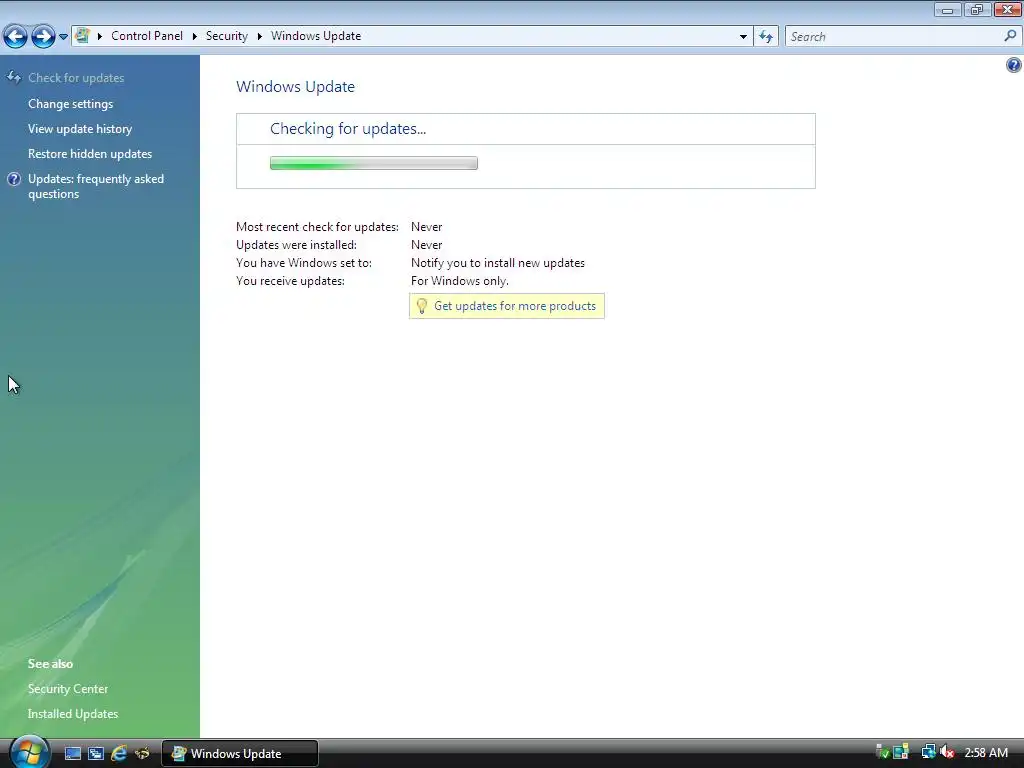Click 'Checking for updates...' status text

tap(348, 129)
